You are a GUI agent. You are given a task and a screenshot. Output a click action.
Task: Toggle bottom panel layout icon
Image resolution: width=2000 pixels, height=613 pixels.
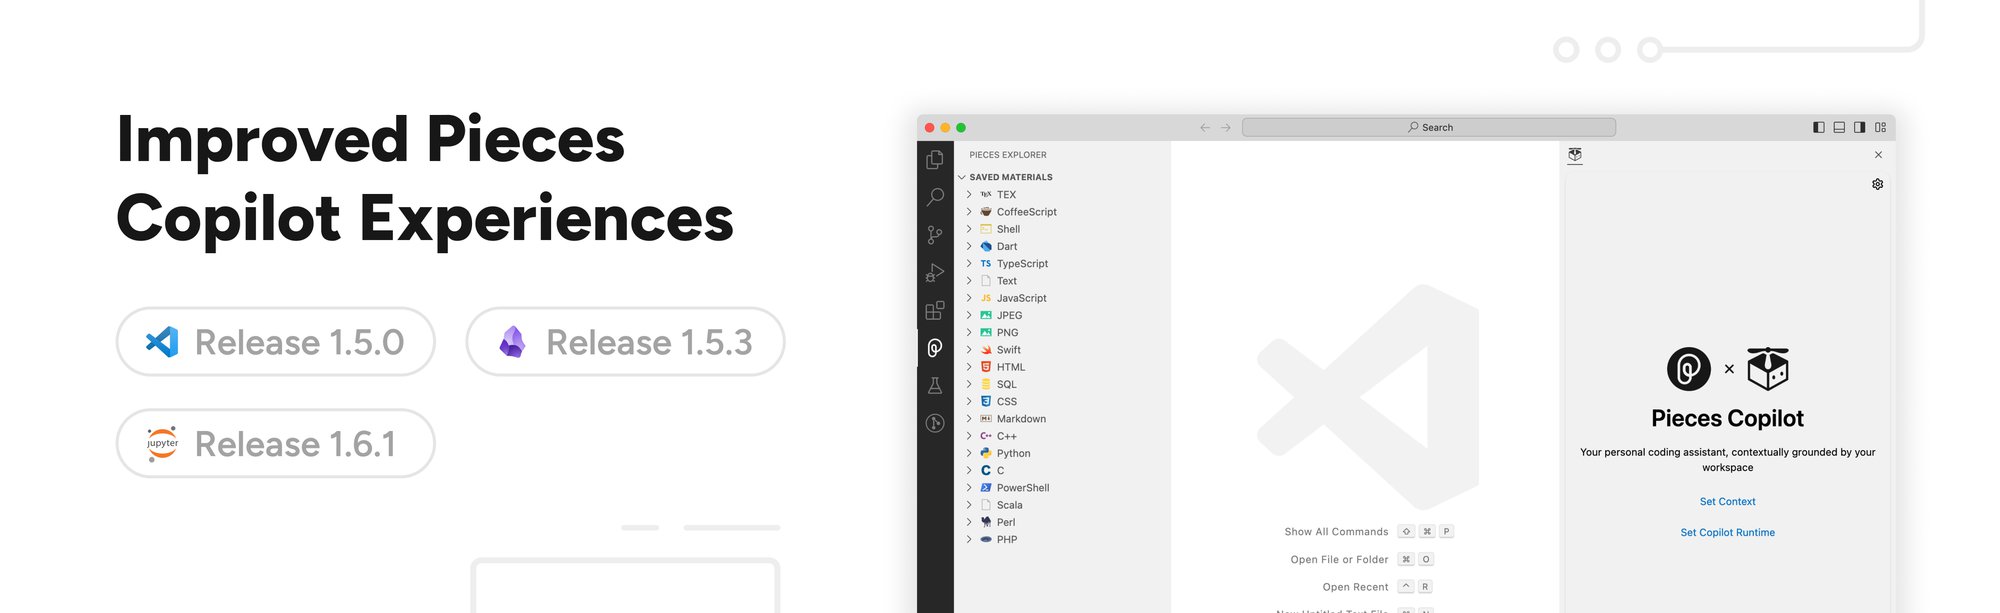(1839, 127)
